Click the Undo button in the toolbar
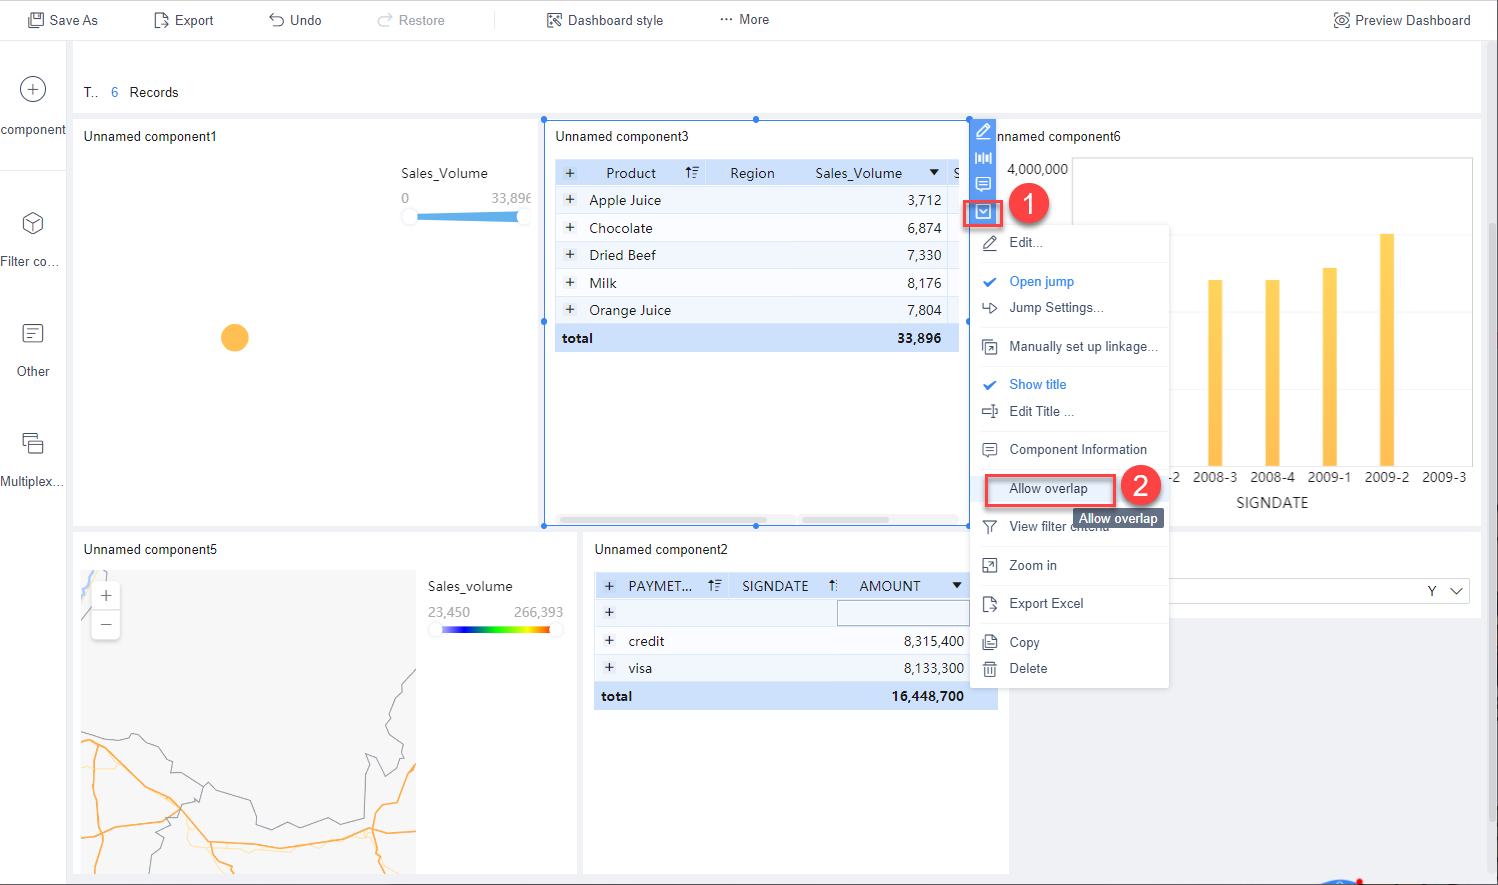The height and width of the screenshot is (885, 1498). point(294,19)
